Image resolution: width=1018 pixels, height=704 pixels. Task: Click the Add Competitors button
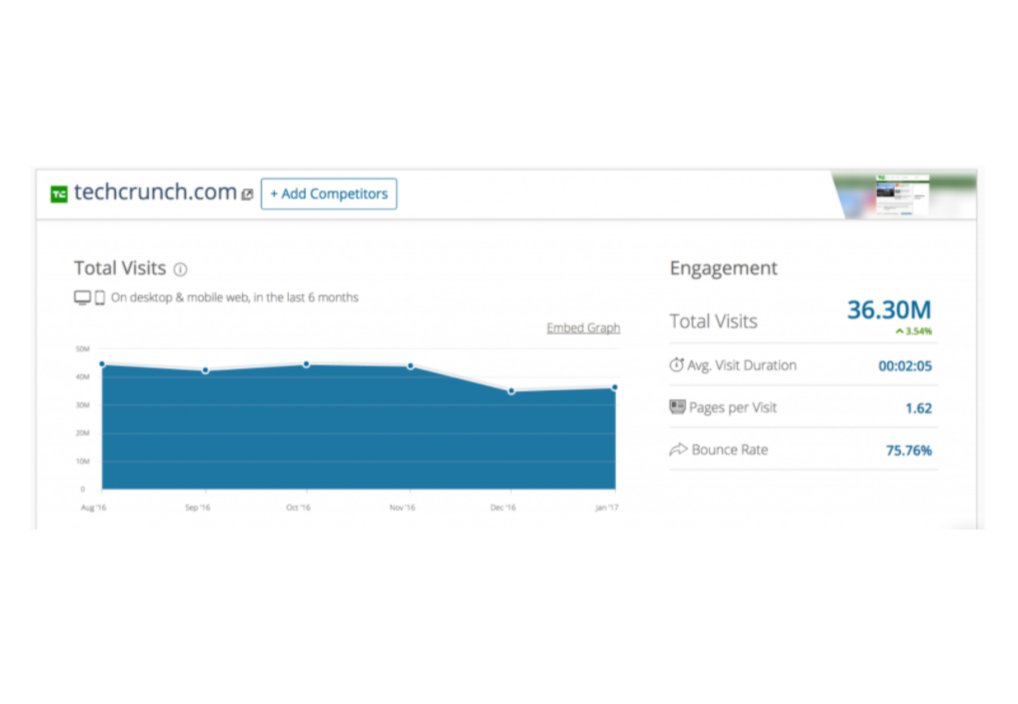click(329, 194)
